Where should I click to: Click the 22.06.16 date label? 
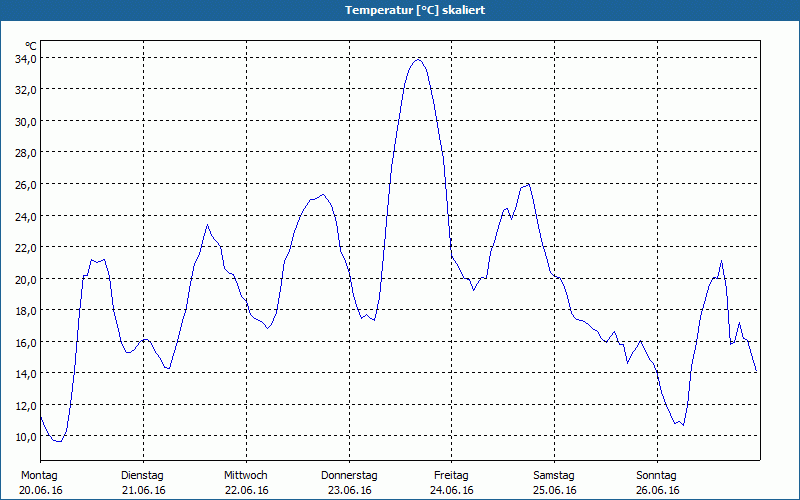click(246, 490)
